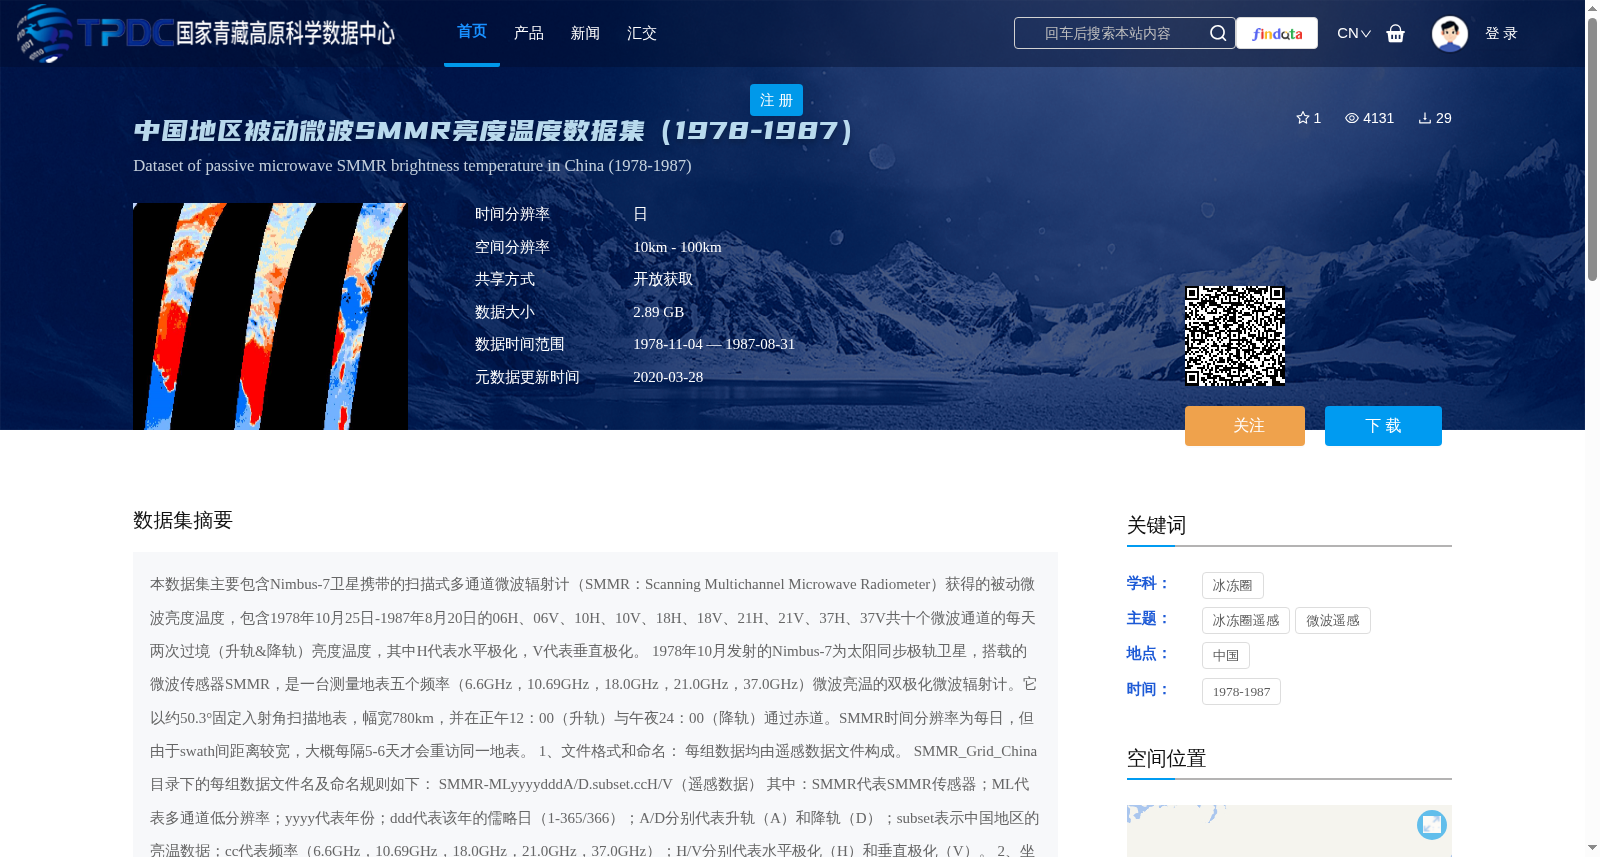The height and width of the screenshot is (857, 1600).
Task: Open the 汇交 menu item
Action: (x=642, y=33)
